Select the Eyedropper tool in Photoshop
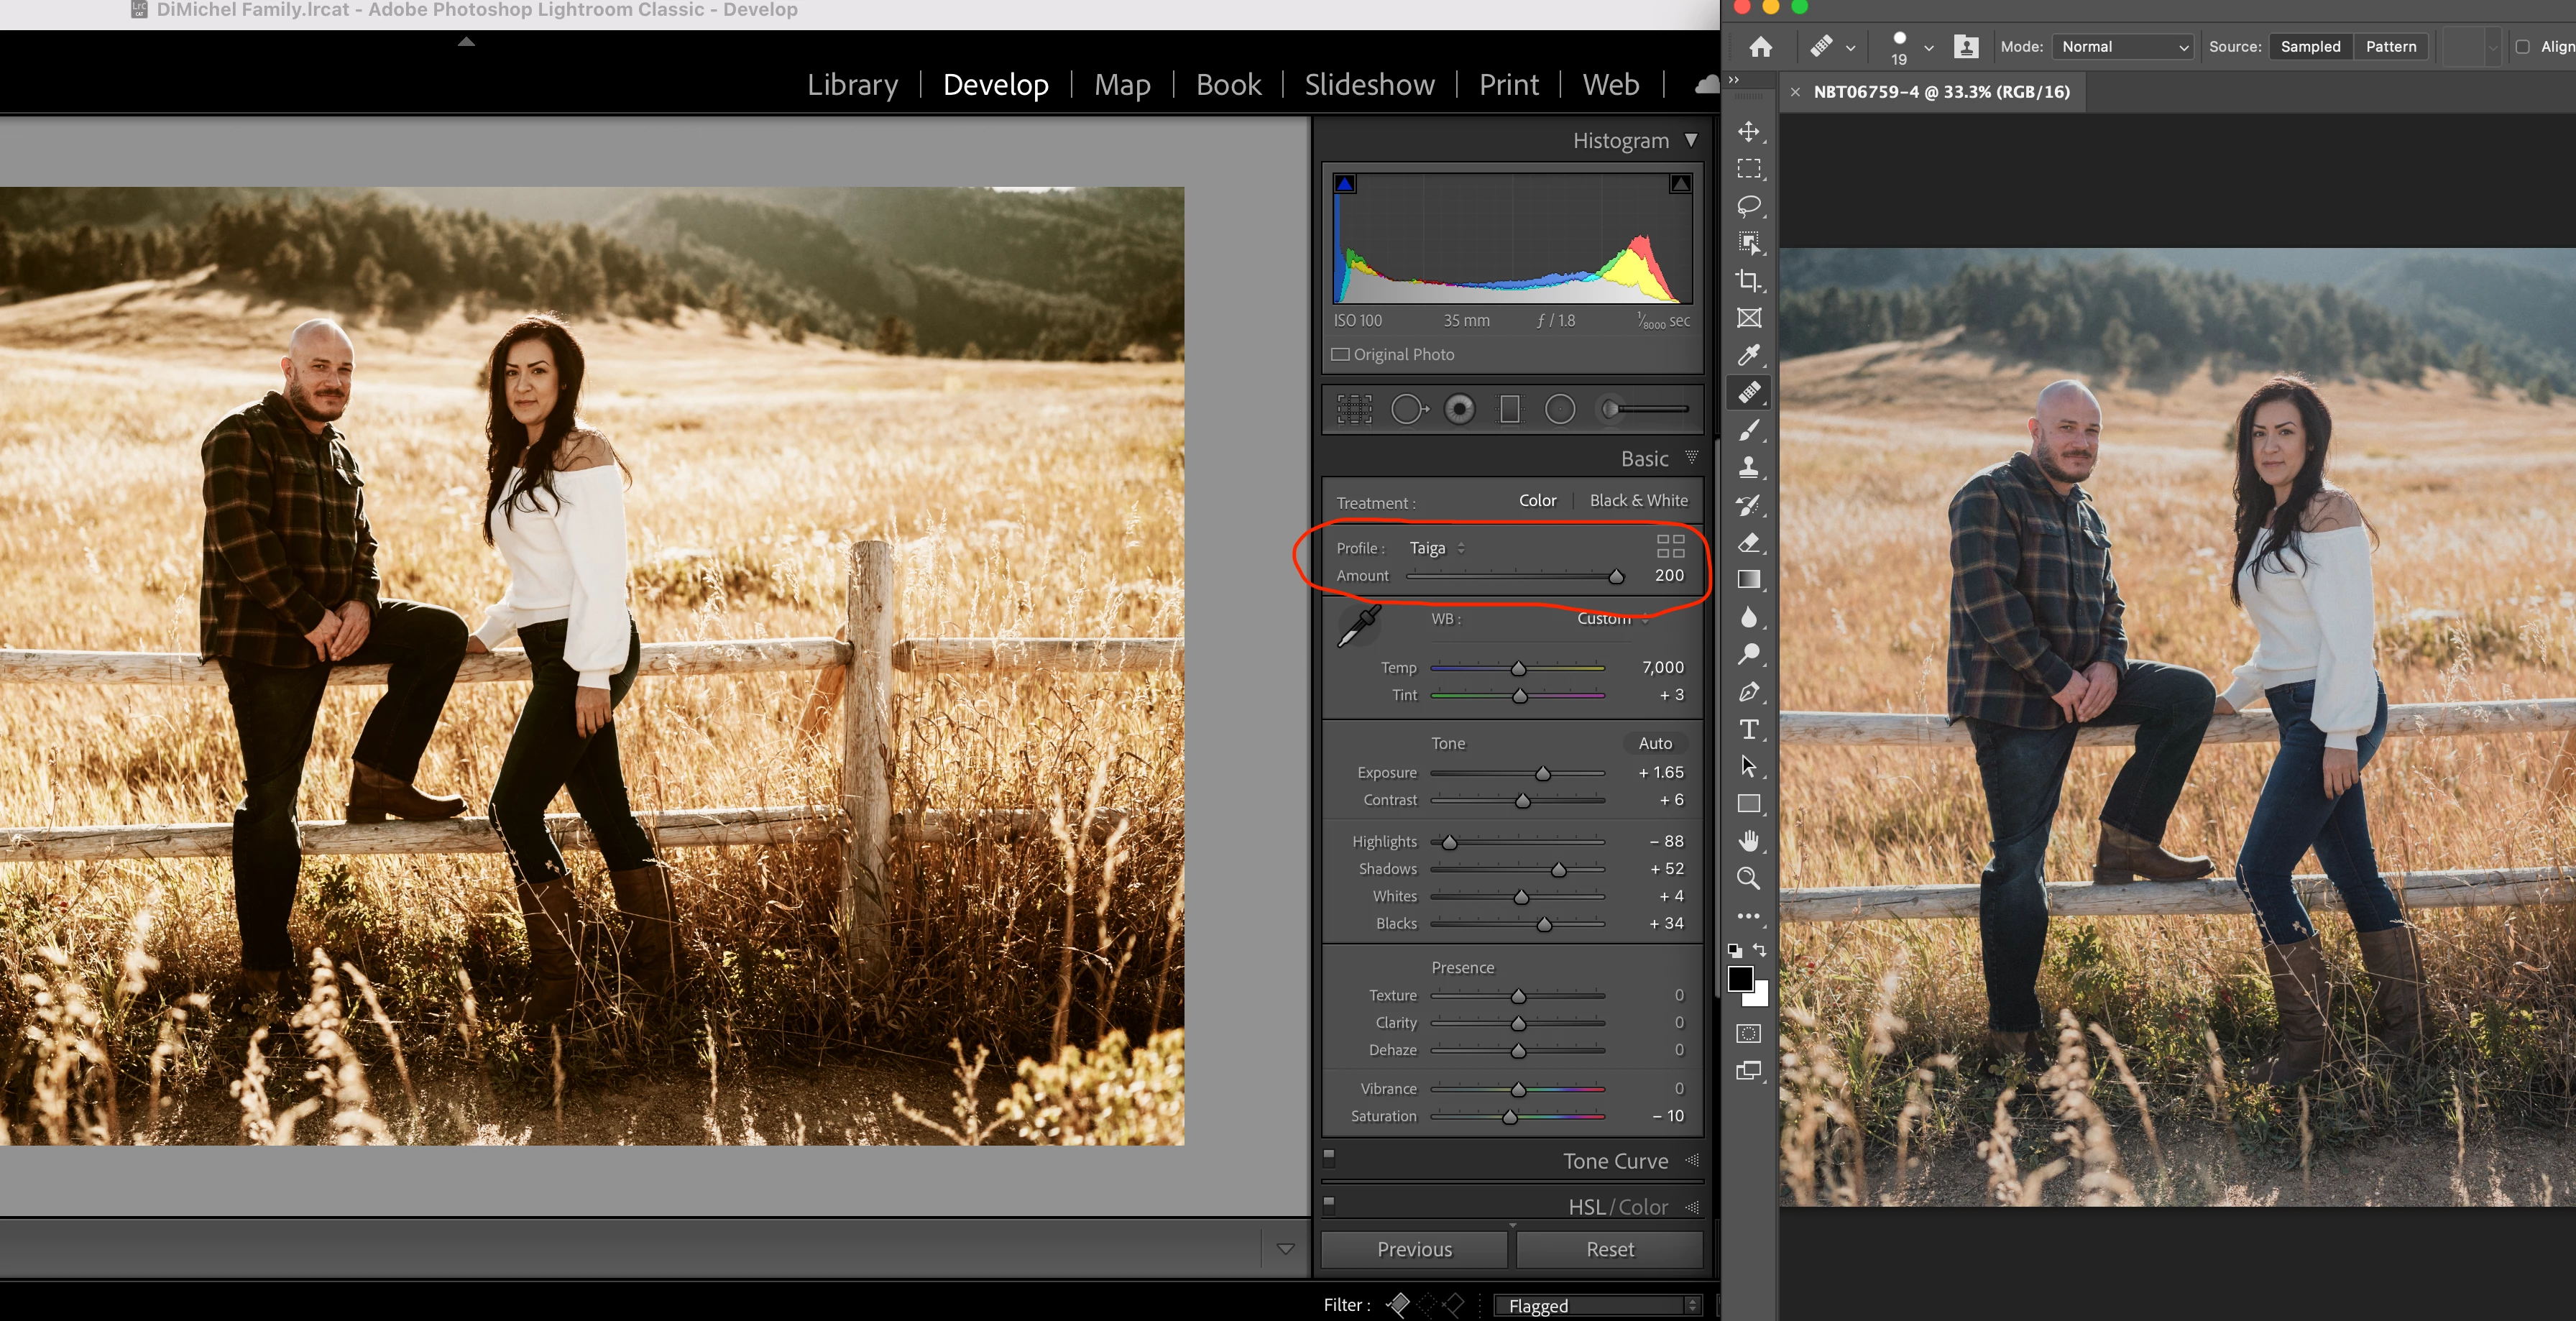2576x1321 pixels. 1748,355
